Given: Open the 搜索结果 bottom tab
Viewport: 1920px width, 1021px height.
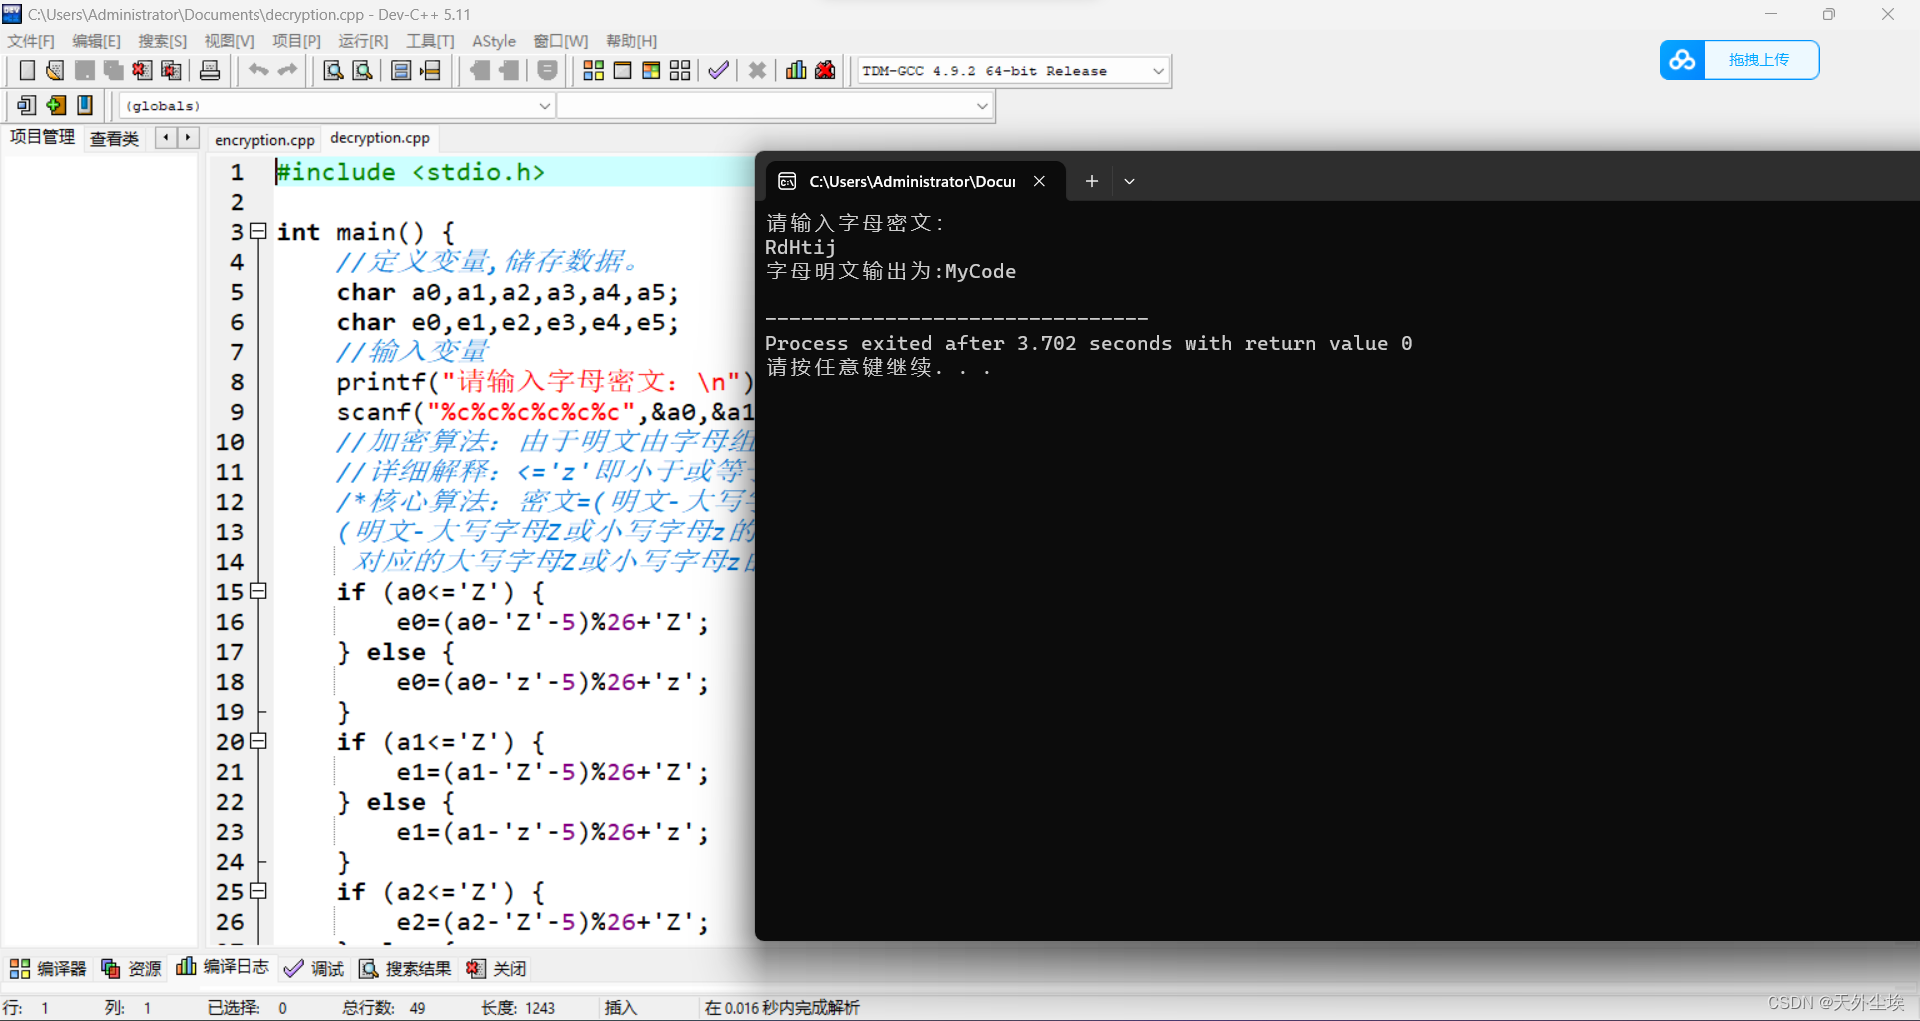Looking at the screenshot, I should (x=405, y=968).
